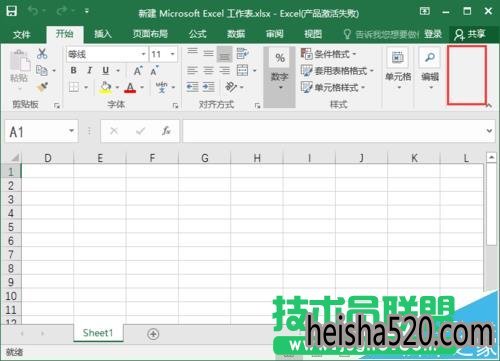Copy selection with copy icon
The height and width of the screenshot is (361, 500).
[x=42, y=70]
